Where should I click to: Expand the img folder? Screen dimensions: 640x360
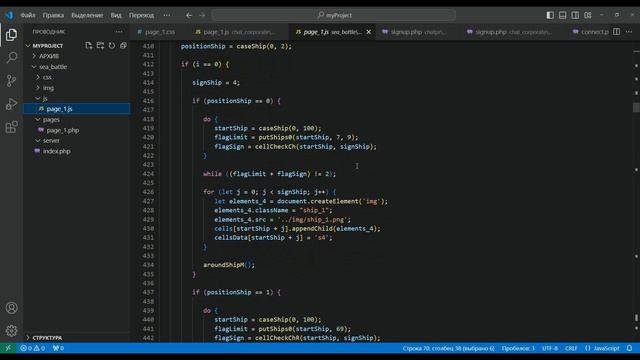[x=48, y=88]
